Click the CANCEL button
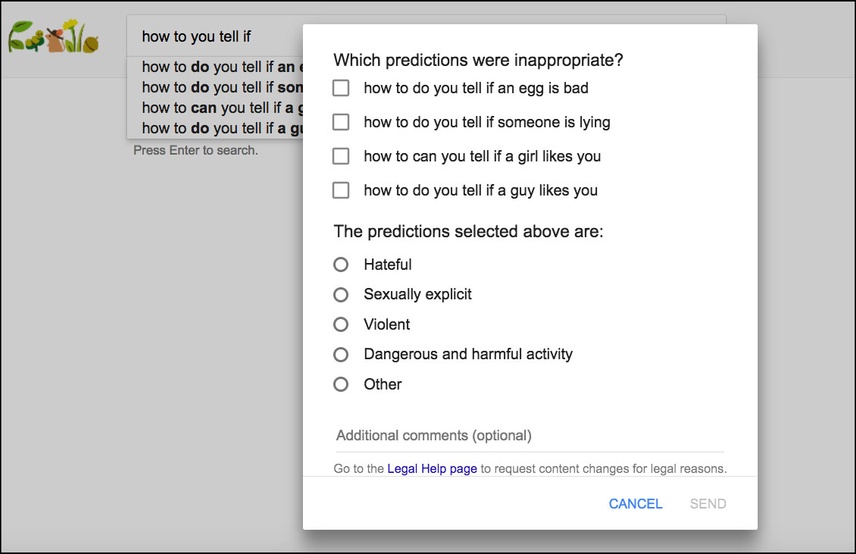This screenshot has height=554, width=856. [635, 504]
